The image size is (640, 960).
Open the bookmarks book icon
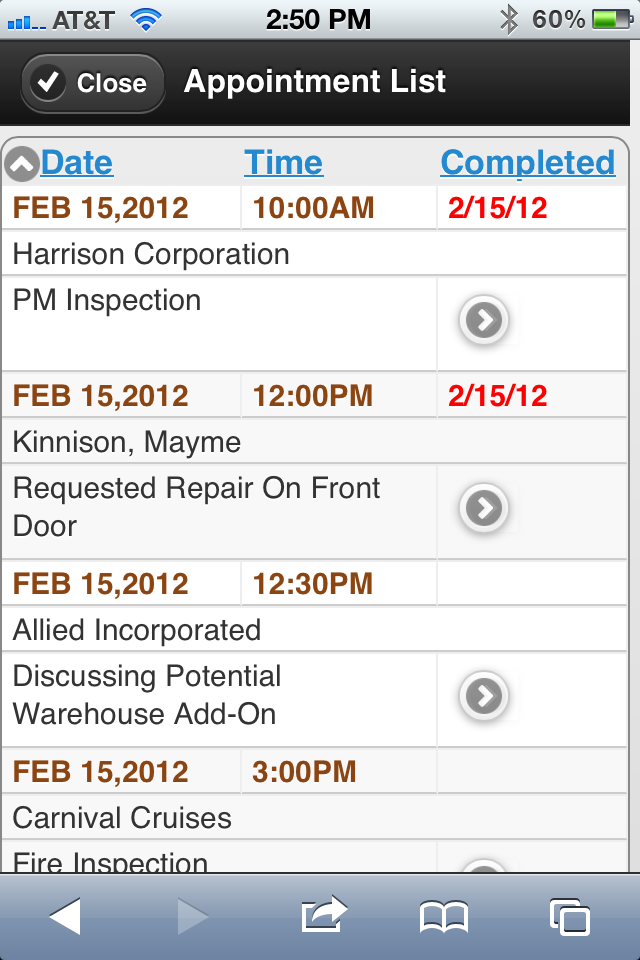coord(443,917)
